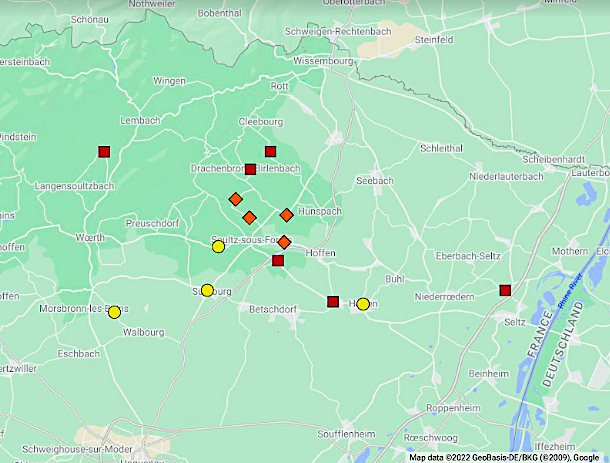Click yellow circle marker at Soultz-sous-Forêts
This screenshot has height=463, width=610.
[219, 247]
